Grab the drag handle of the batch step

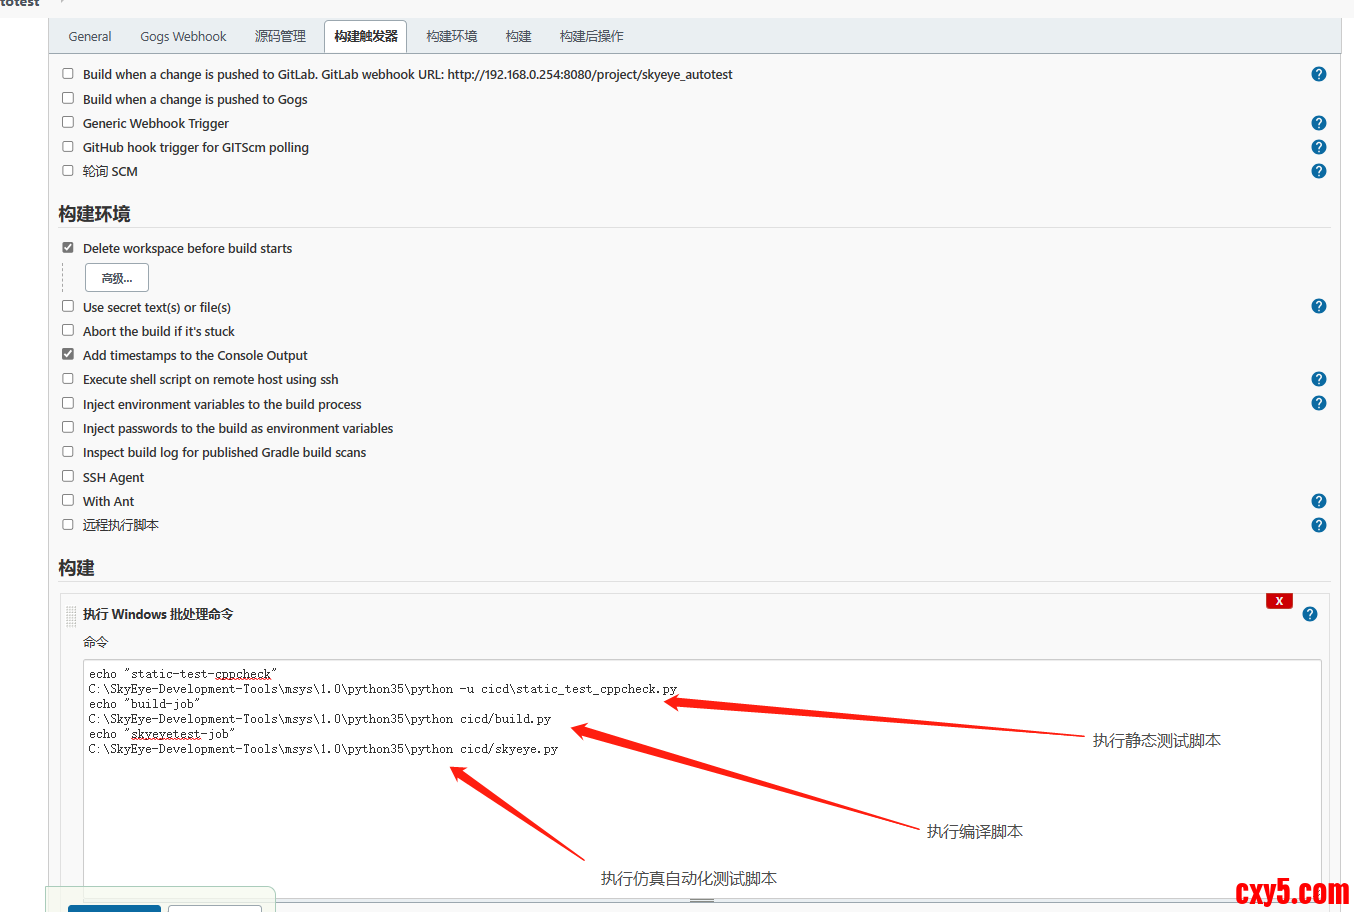click(71, 616)
